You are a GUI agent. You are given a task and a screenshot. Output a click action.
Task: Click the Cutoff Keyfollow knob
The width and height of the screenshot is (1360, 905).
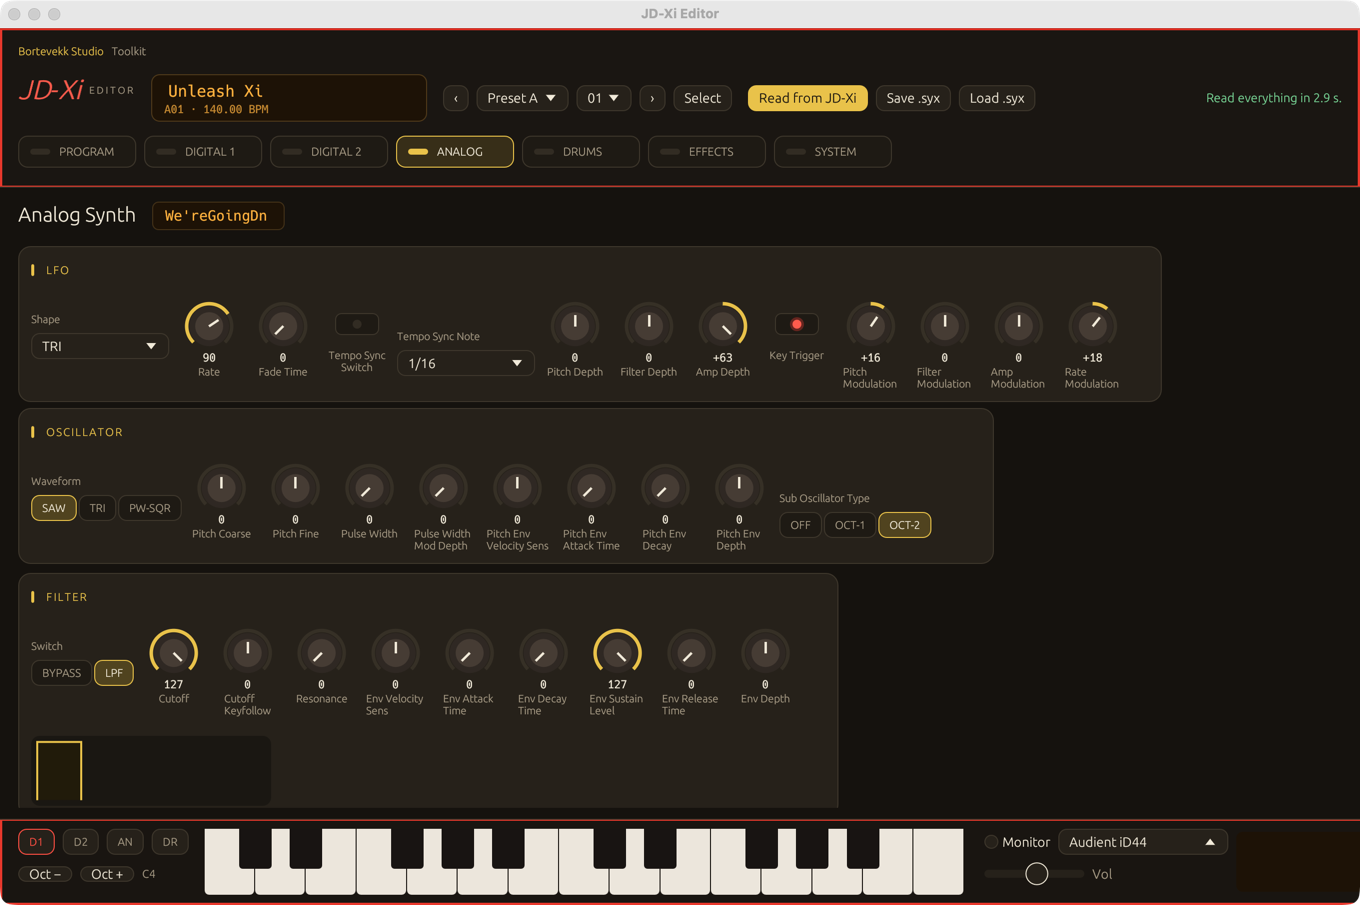(x=247, y=653)
